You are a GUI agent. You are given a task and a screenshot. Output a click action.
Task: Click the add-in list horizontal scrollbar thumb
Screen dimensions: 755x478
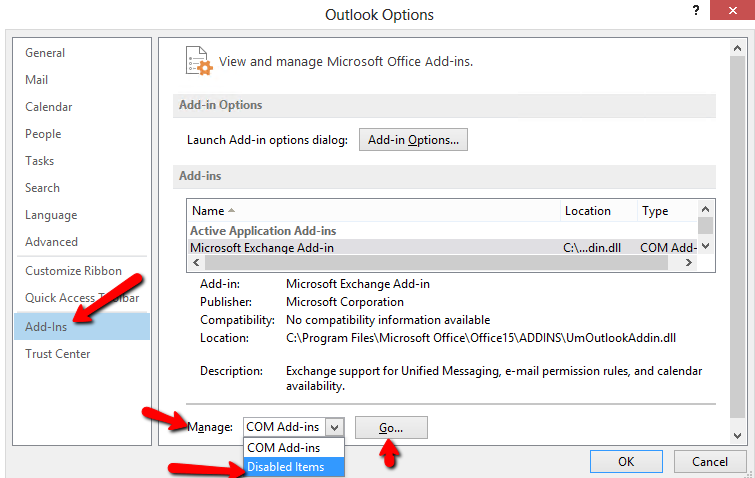436,263
